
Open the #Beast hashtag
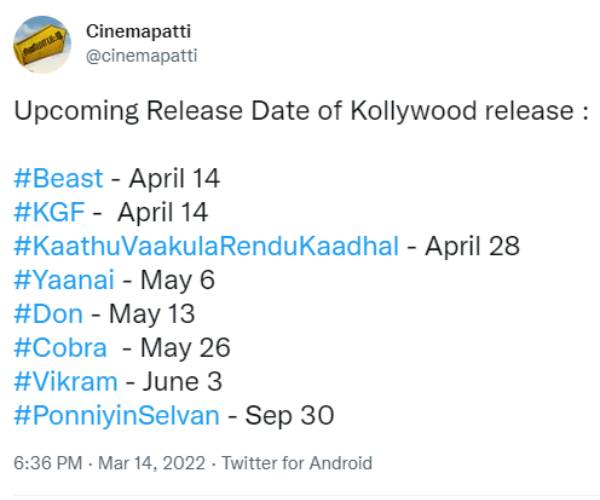(x=58, y=179)
